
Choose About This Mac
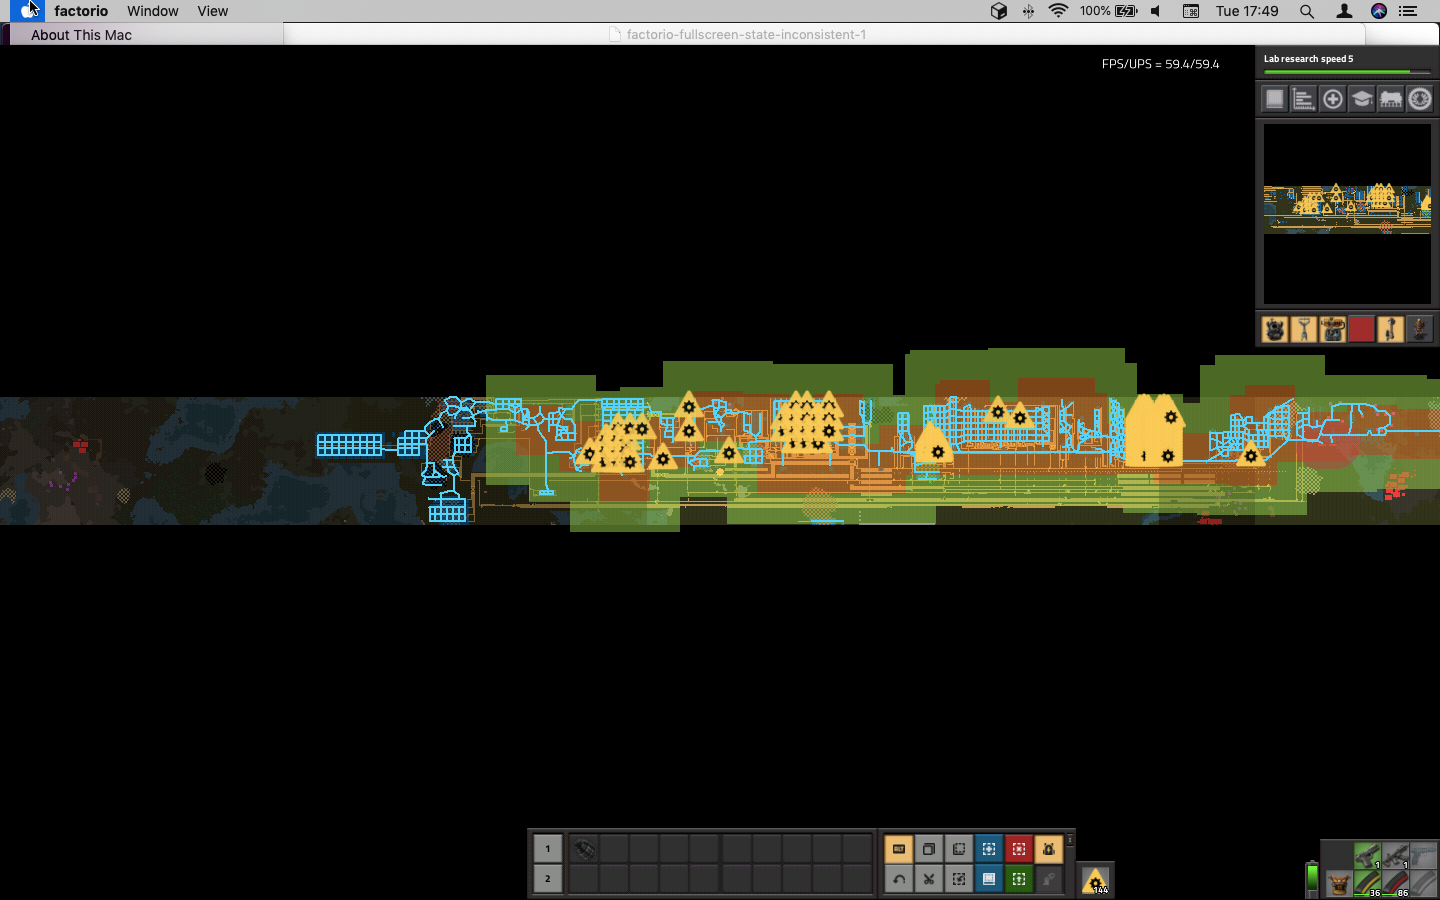click(x=81, y=35)
